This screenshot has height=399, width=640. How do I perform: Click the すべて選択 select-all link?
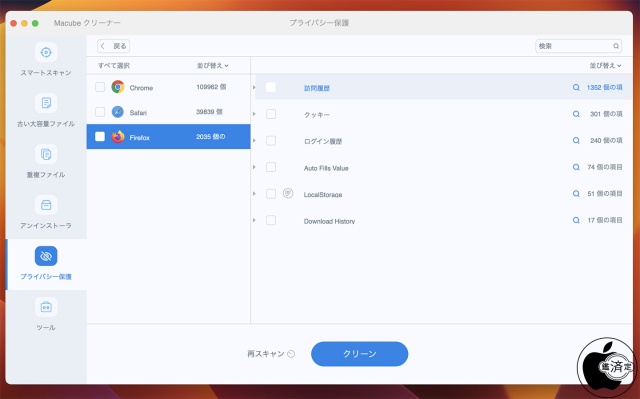click(114, 66)
